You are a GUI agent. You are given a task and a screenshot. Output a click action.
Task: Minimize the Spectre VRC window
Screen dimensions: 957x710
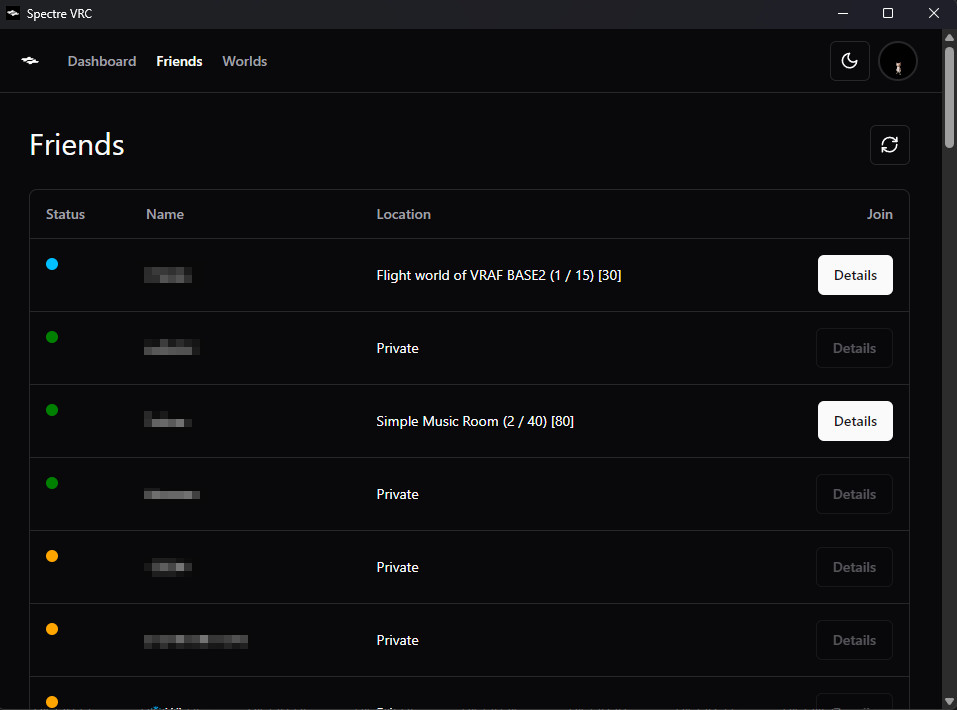843,13
